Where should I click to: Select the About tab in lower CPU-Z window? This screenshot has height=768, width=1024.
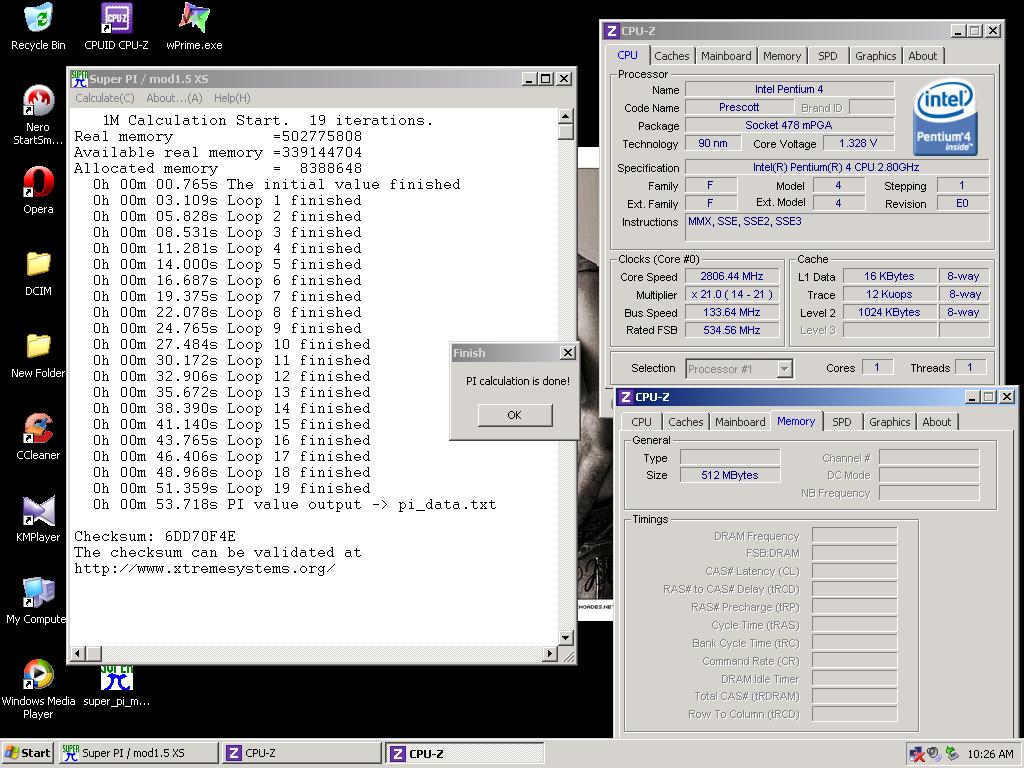[x=936, y=422]
